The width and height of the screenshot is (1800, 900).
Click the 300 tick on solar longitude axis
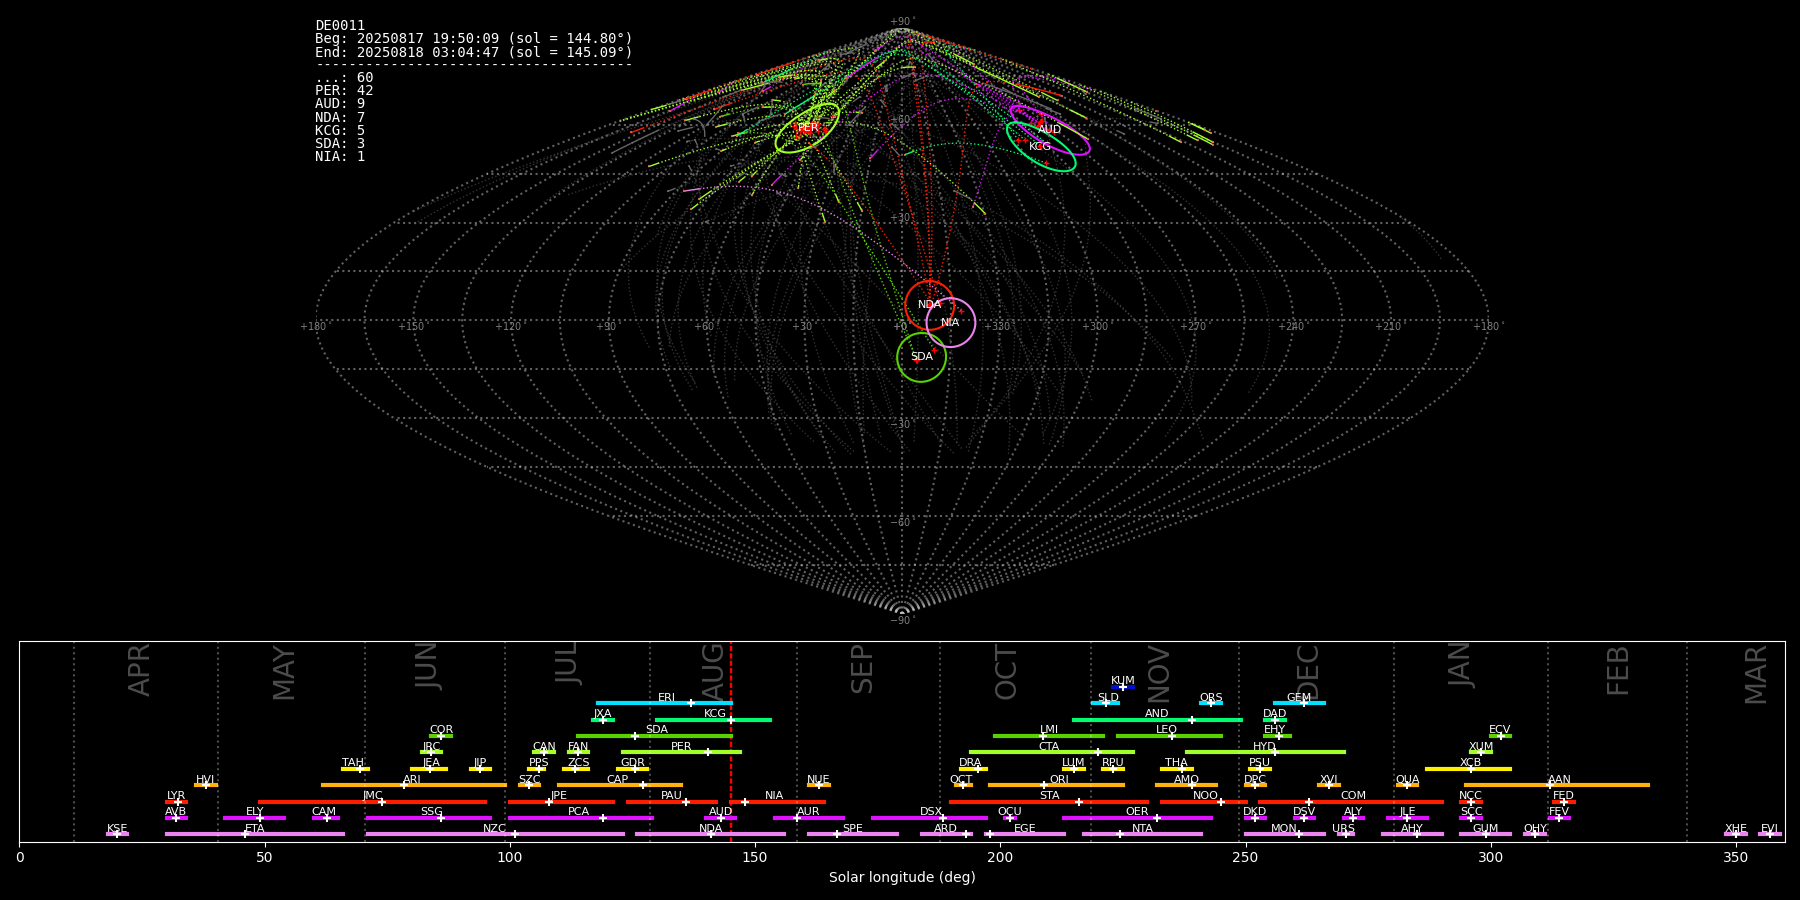click(1490, 857)
